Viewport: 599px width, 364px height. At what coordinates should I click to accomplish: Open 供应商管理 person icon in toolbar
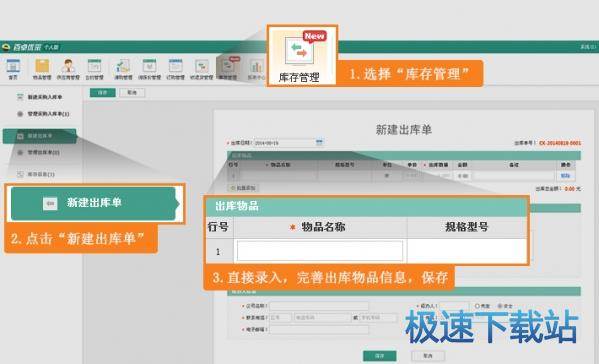click(68, 69)
